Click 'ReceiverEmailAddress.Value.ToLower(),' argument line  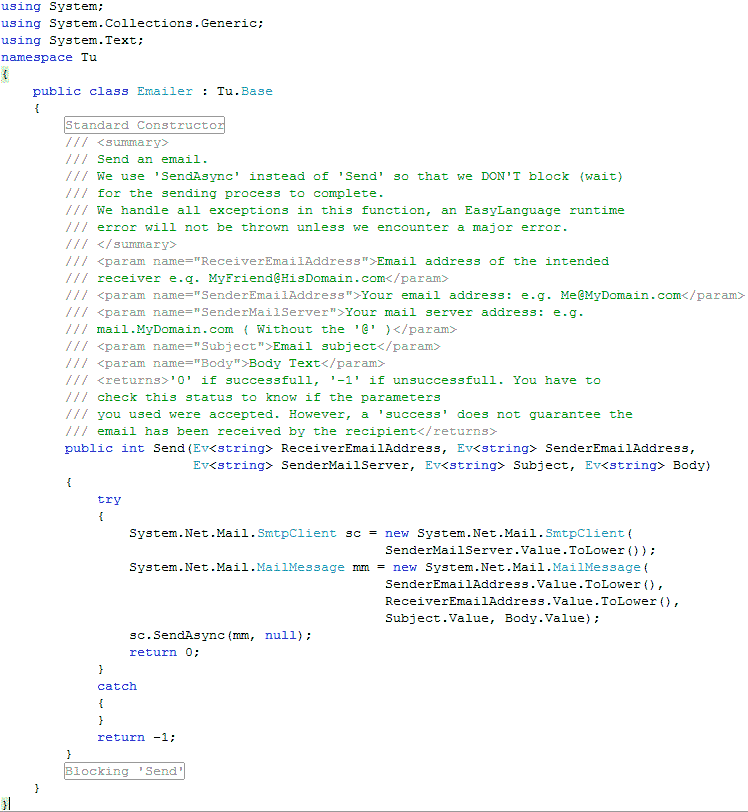pyautogui.click(x=532, y=602)
